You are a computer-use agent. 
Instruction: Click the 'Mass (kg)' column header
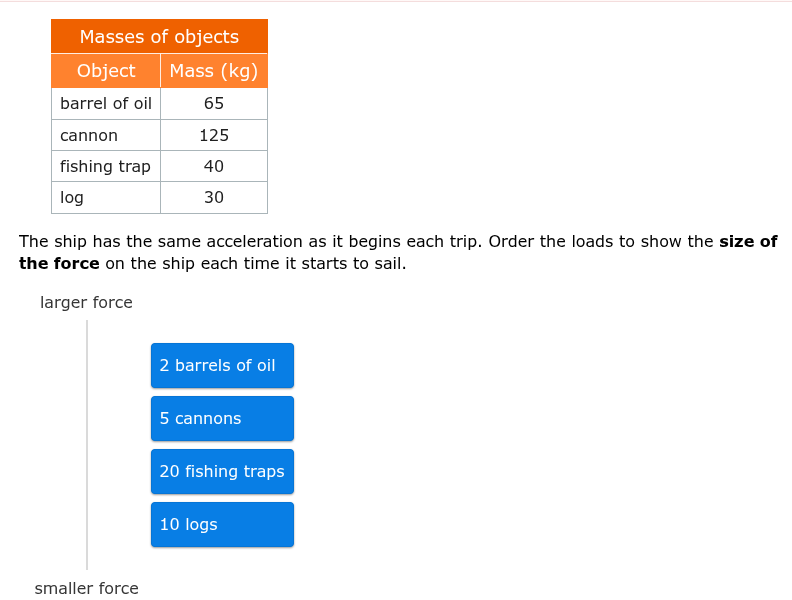point(214,71)
